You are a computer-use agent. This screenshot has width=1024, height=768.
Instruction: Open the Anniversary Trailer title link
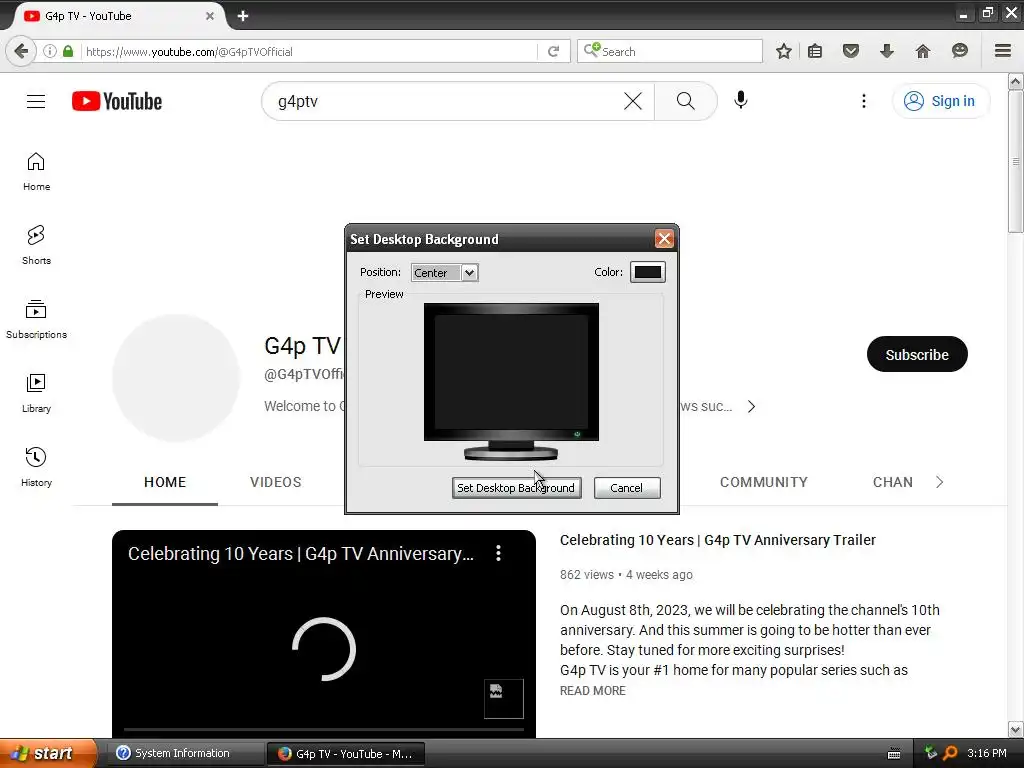coord(718,540)
